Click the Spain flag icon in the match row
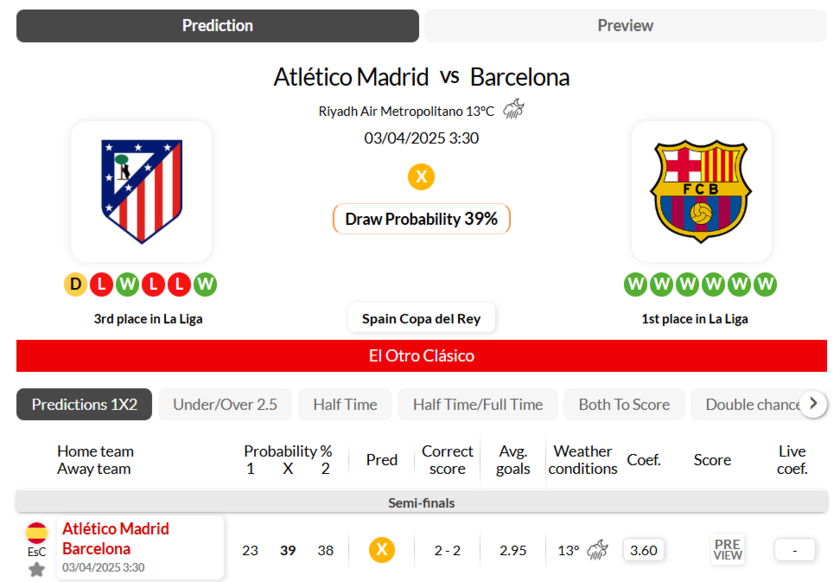This screenshot has height=582, width=840. [37, 532]
